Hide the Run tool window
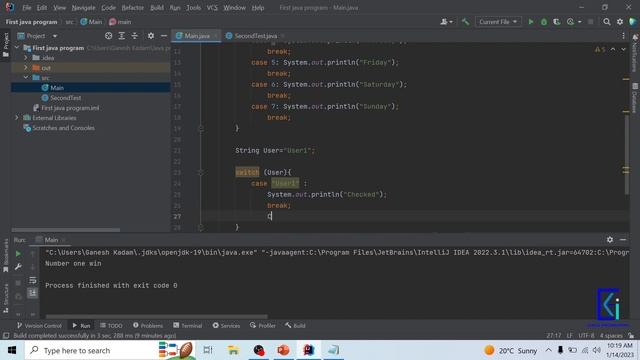The height and width of the screenshot is (360, 640). [x=623, y=240]
